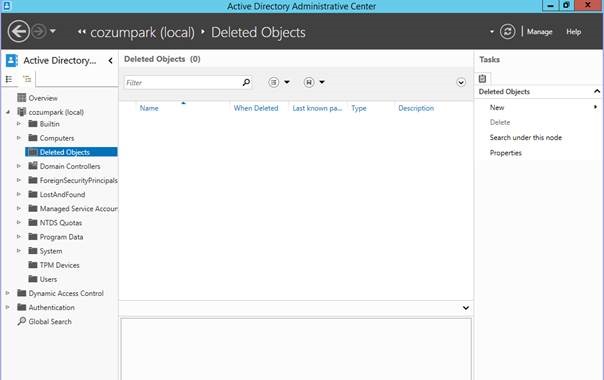Select Overview in the navigation tree
This screenshot has width=604, height=380.
(43, 98)
